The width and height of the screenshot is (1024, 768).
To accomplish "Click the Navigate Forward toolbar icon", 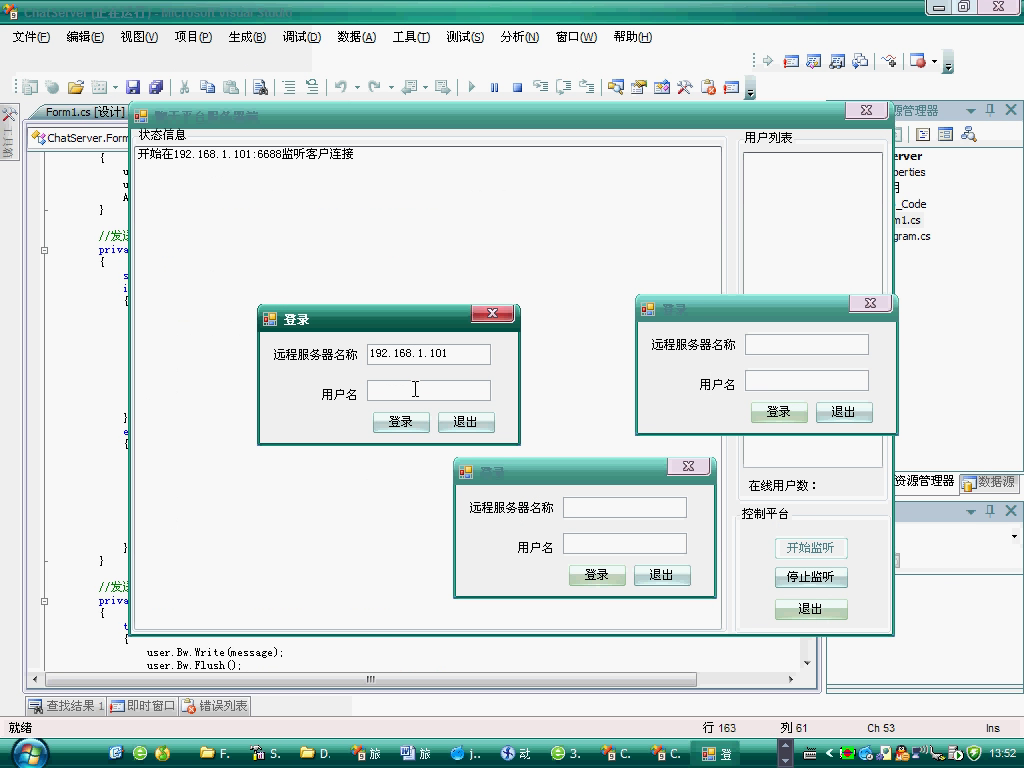I will [x=443, y=87].
